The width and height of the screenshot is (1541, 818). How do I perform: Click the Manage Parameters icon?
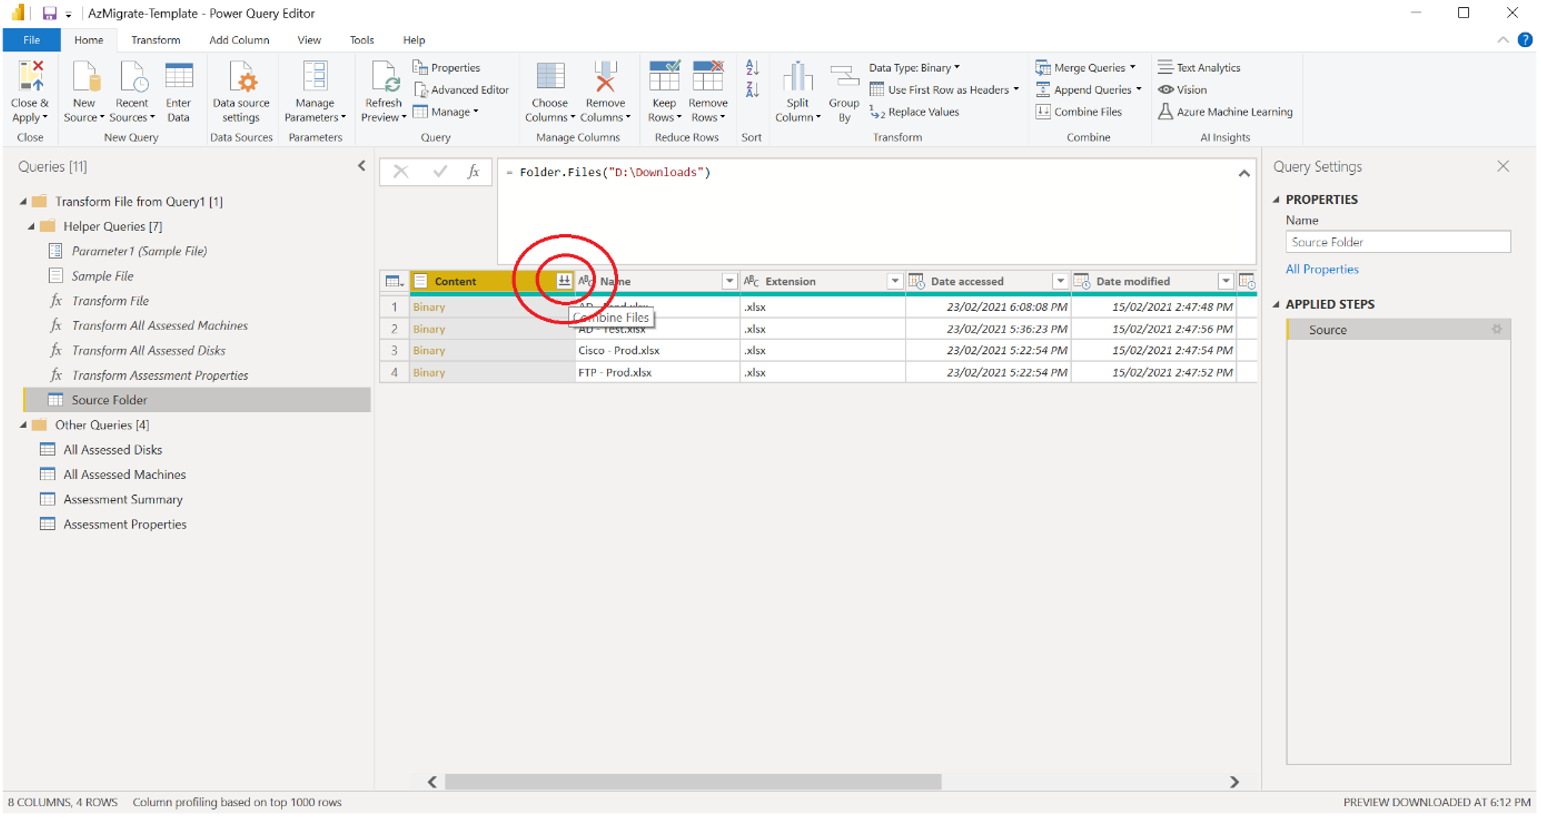point(315,77)
